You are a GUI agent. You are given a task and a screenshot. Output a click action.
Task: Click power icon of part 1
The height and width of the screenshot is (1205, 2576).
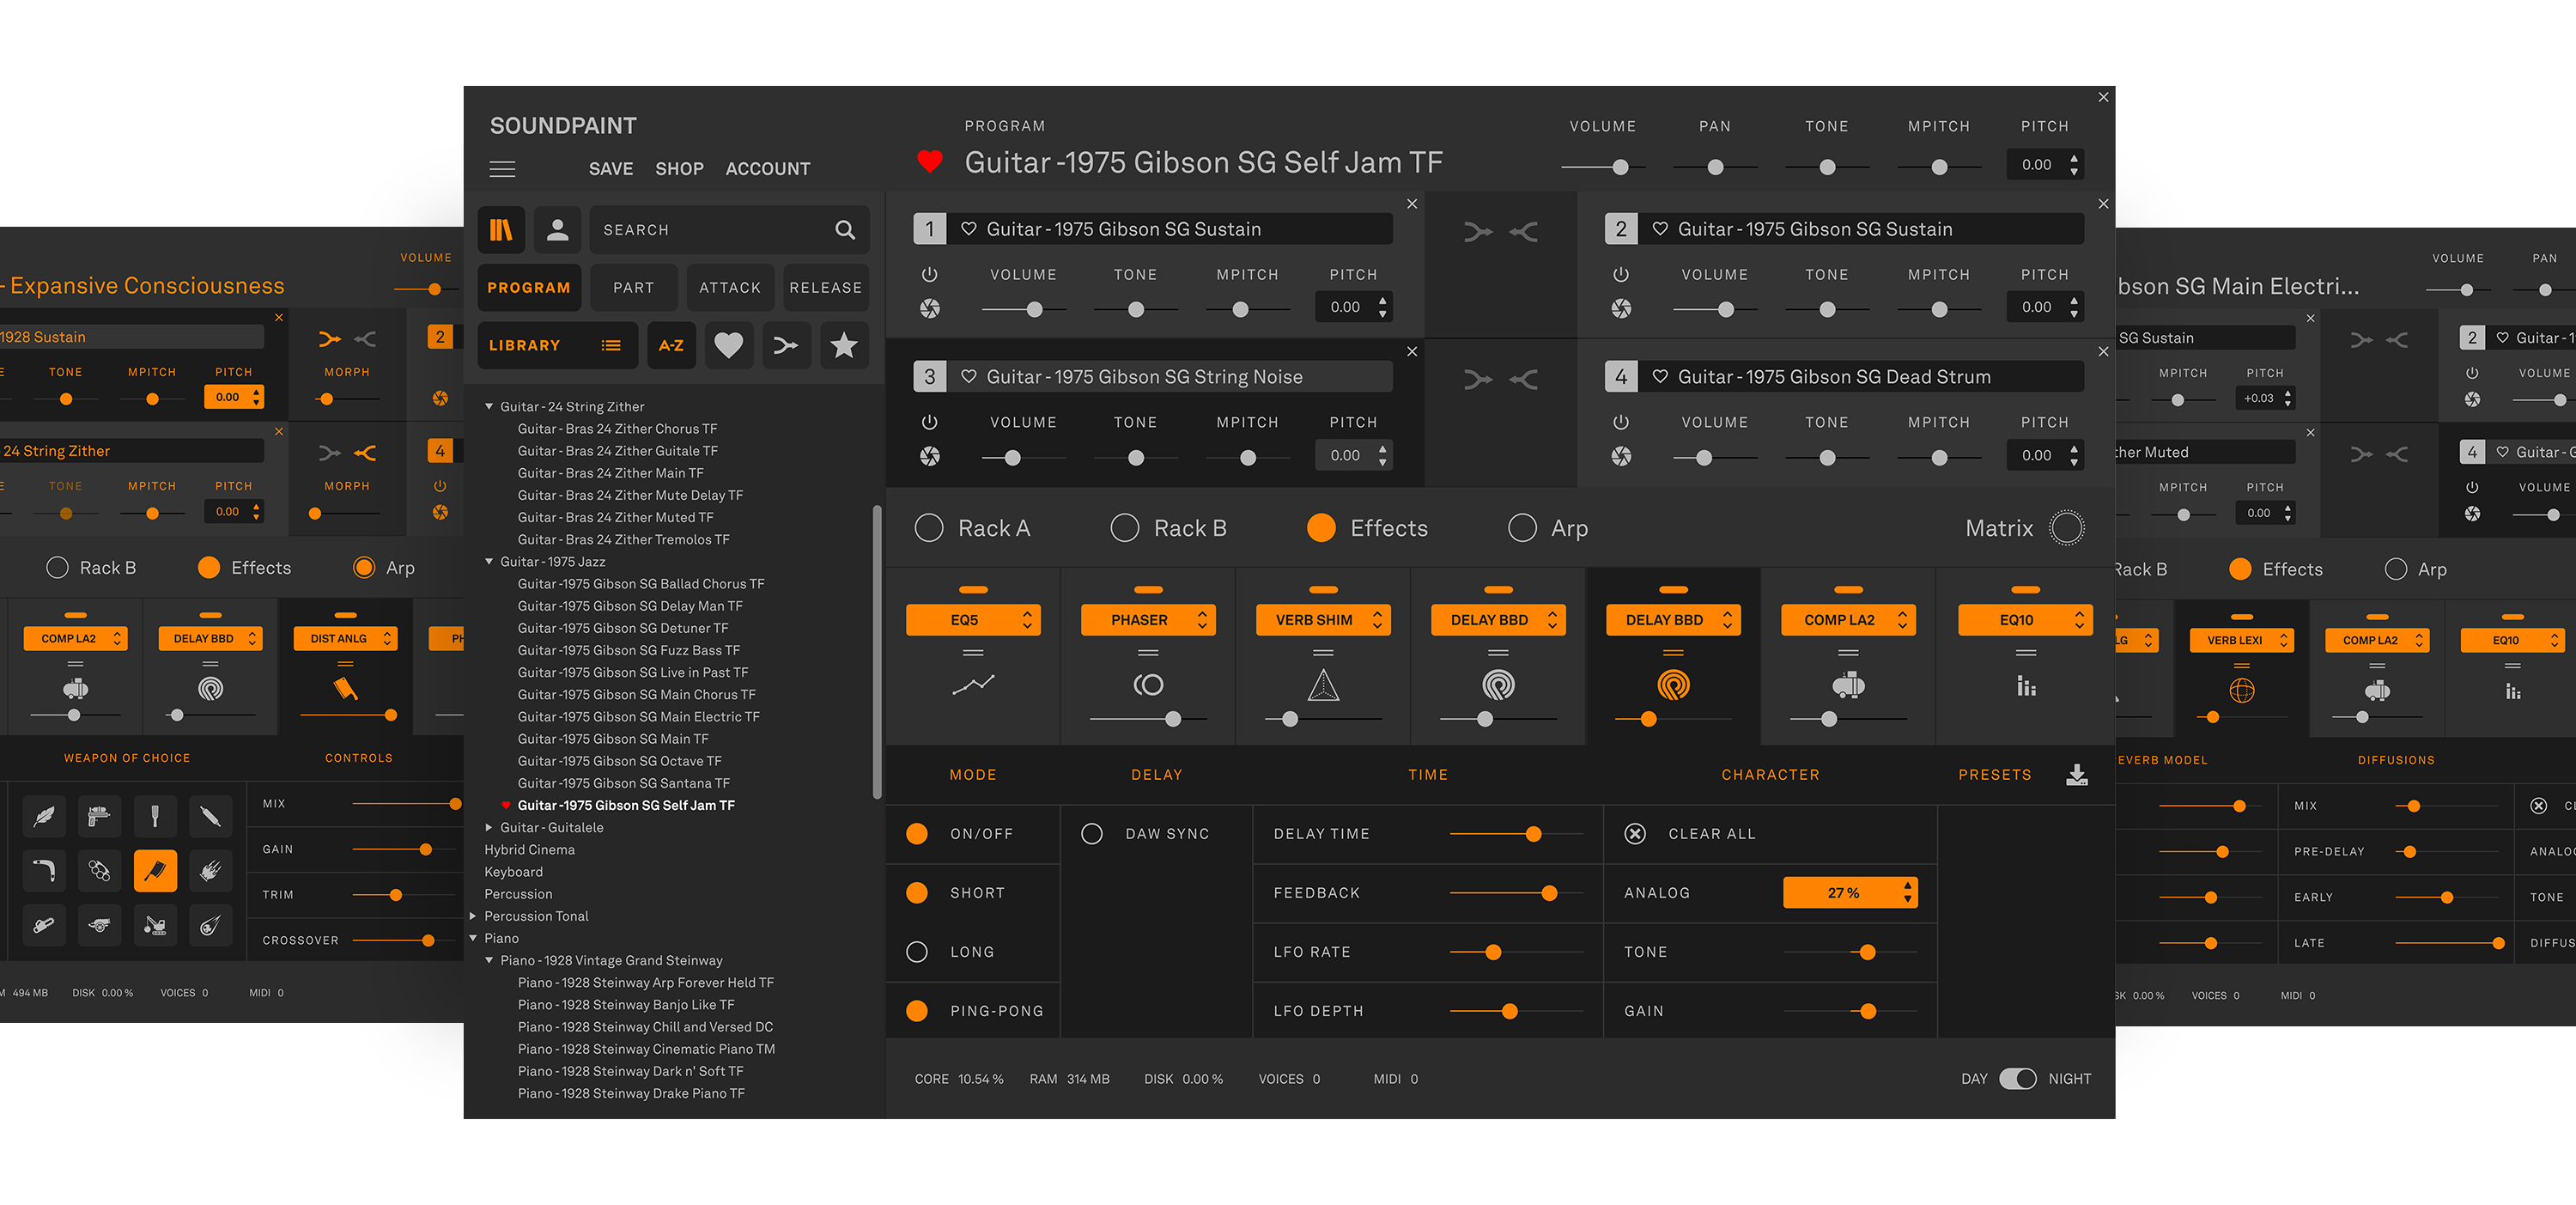click(x=929, y=274)
